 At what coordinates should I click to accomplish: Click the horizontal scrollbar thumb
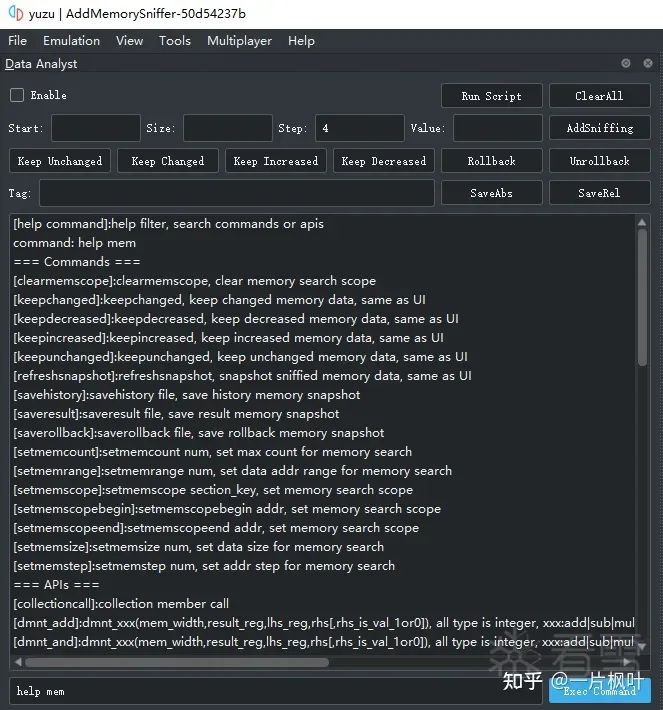[177, 662]
